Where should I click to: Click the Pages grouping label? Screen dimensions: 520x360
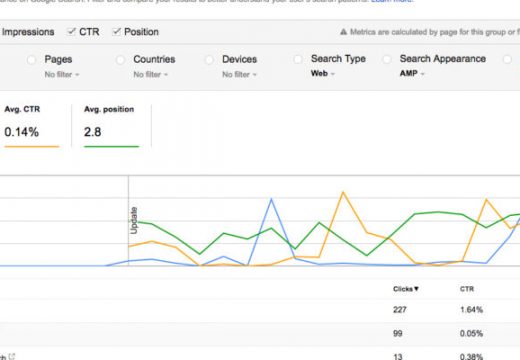coord(58,59)
